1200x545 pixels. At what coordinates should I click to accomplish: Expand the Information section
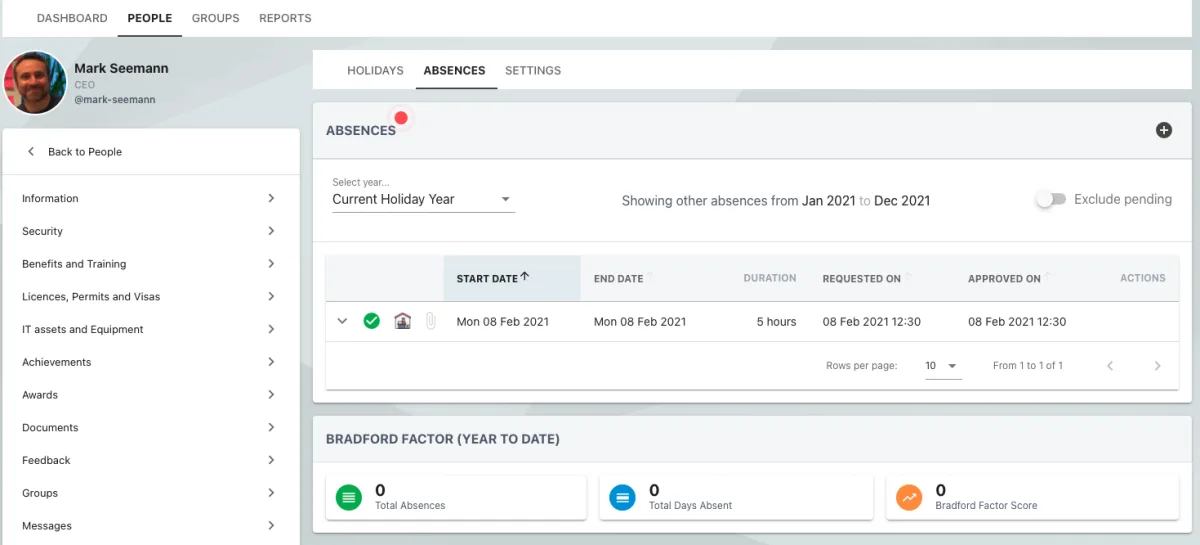pos(149,198)
